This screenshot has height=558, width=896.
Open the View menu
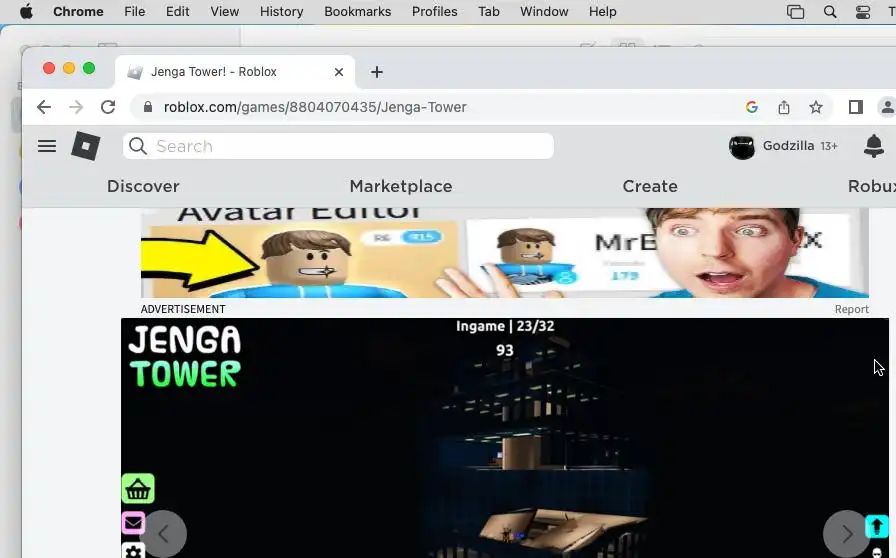tap(225, 11)
